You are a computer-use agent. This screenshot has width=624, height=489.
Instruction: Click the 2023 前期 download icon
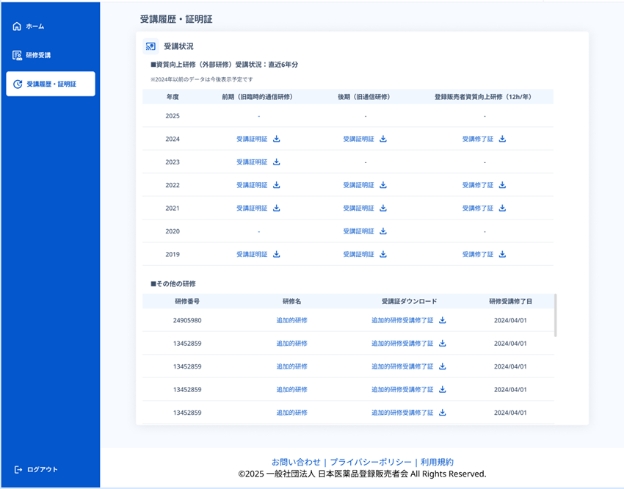click(277, 162)
